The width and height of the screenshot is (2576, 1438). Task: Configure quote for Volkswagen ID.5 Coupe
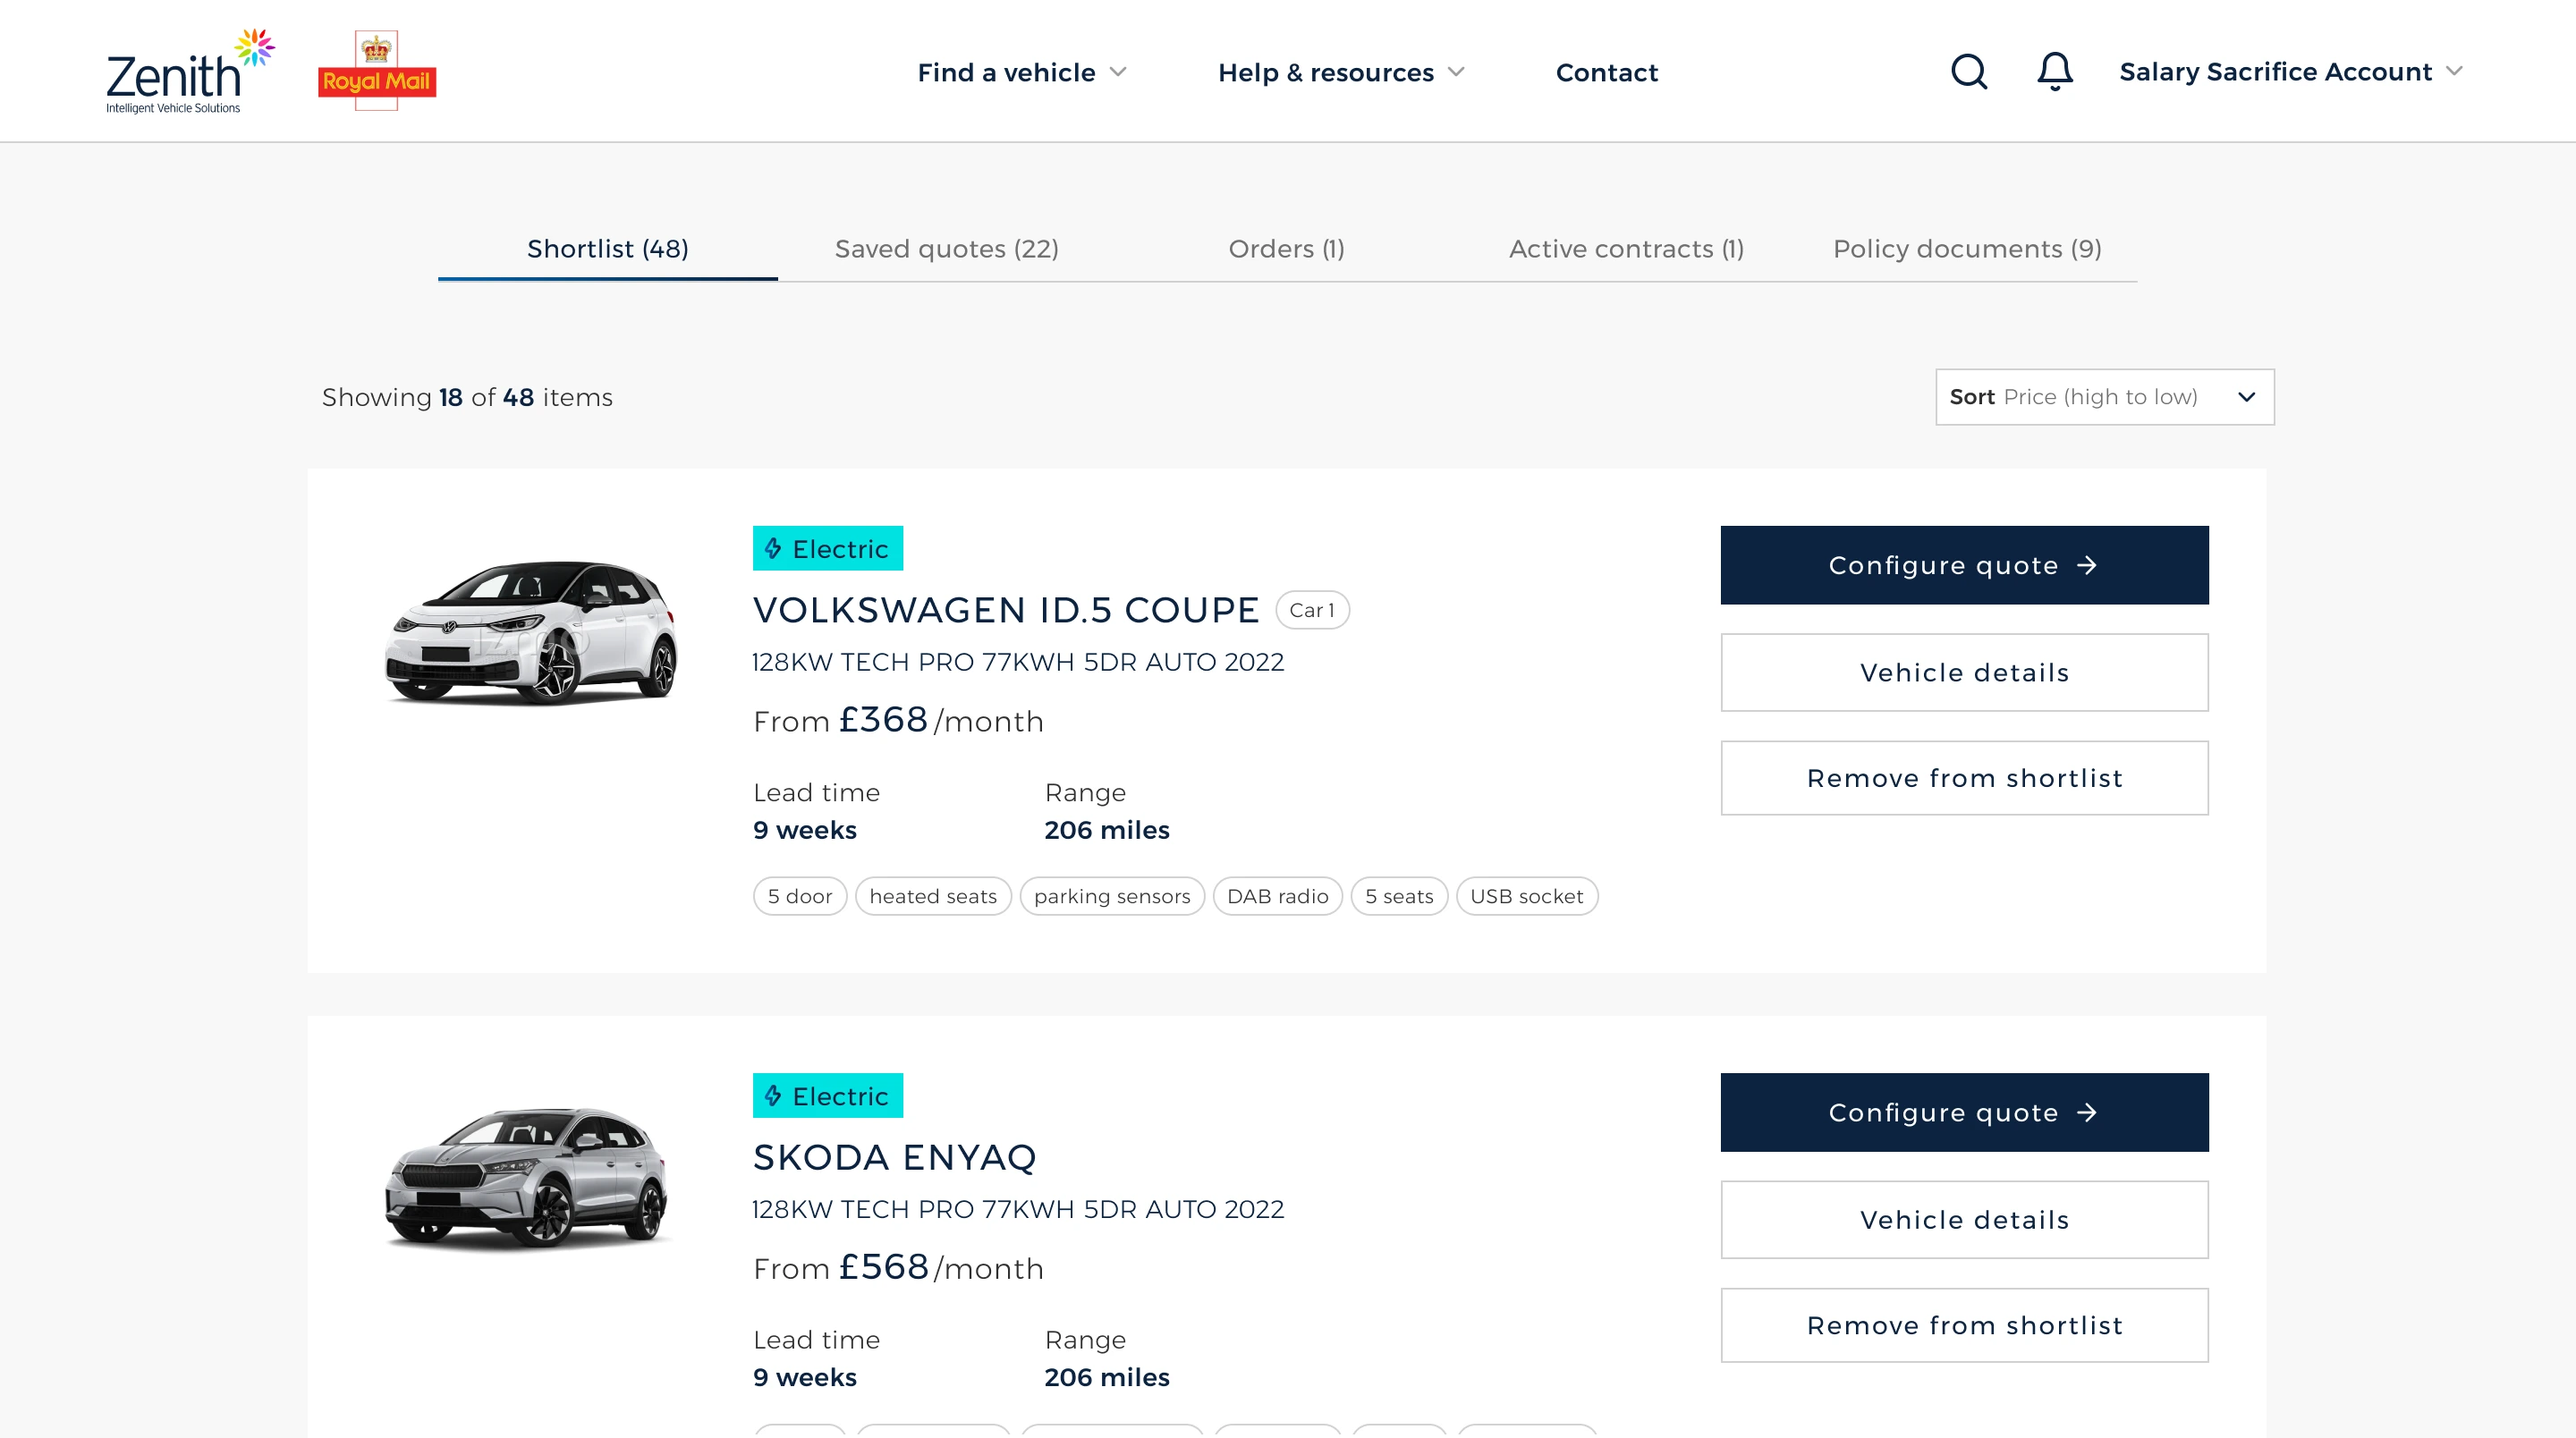click(1964, 565)
